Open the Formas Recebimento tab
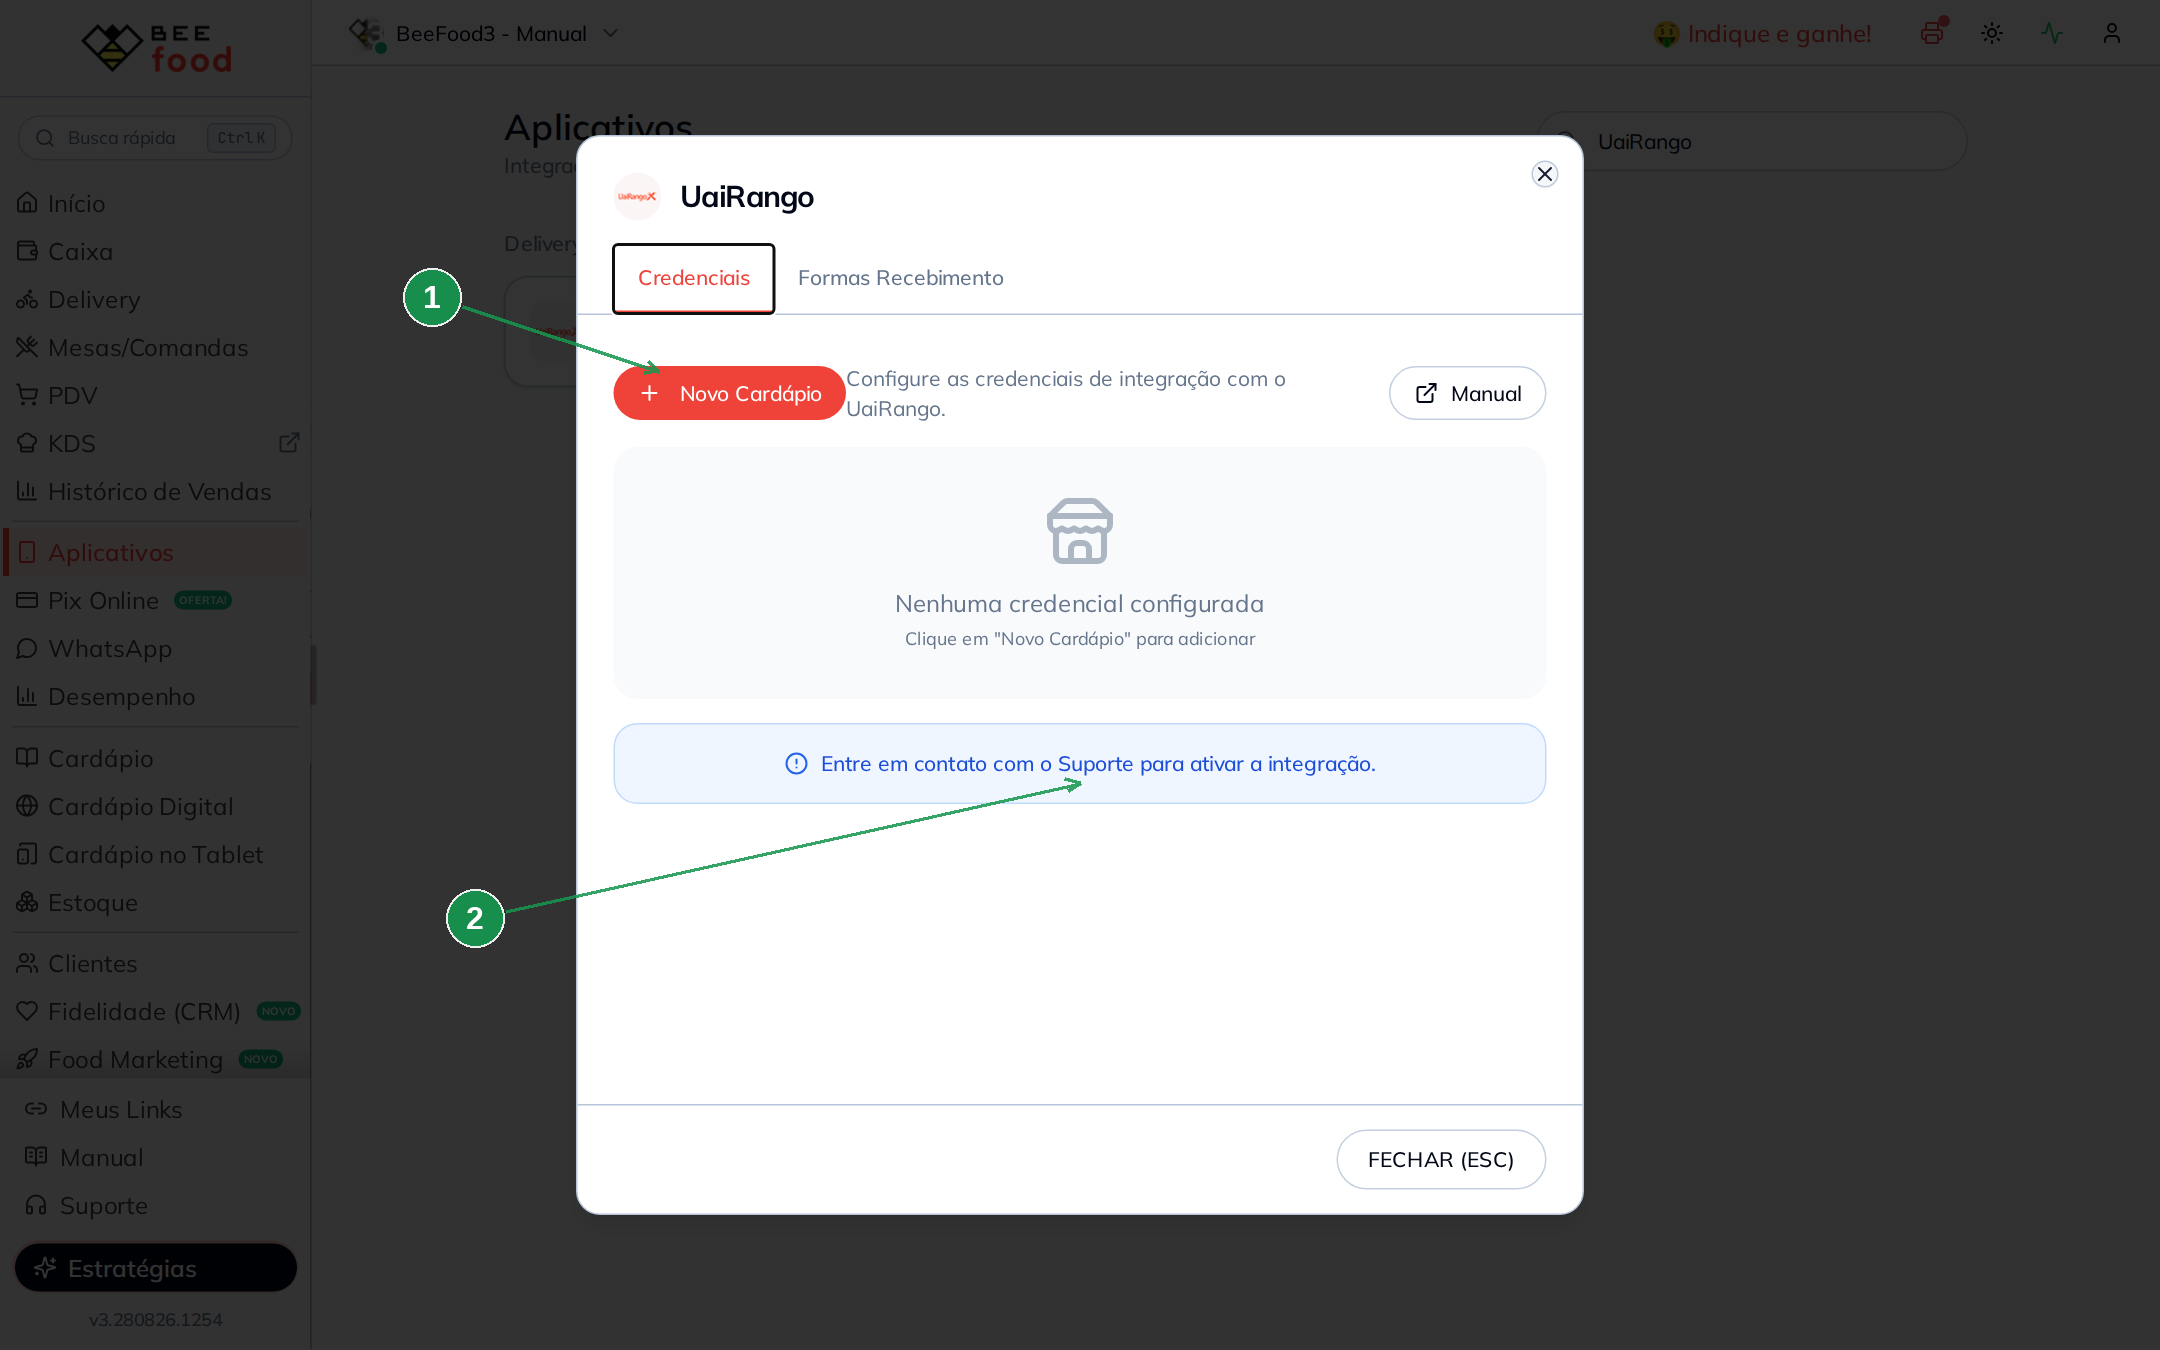Image resolution: width=2160 pixels, height=1350 pixels. [x=901, y=278]
